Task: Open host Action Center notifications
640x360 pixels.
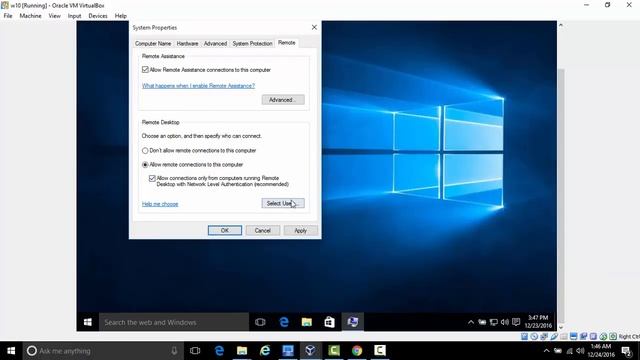Action: [627, 351]
